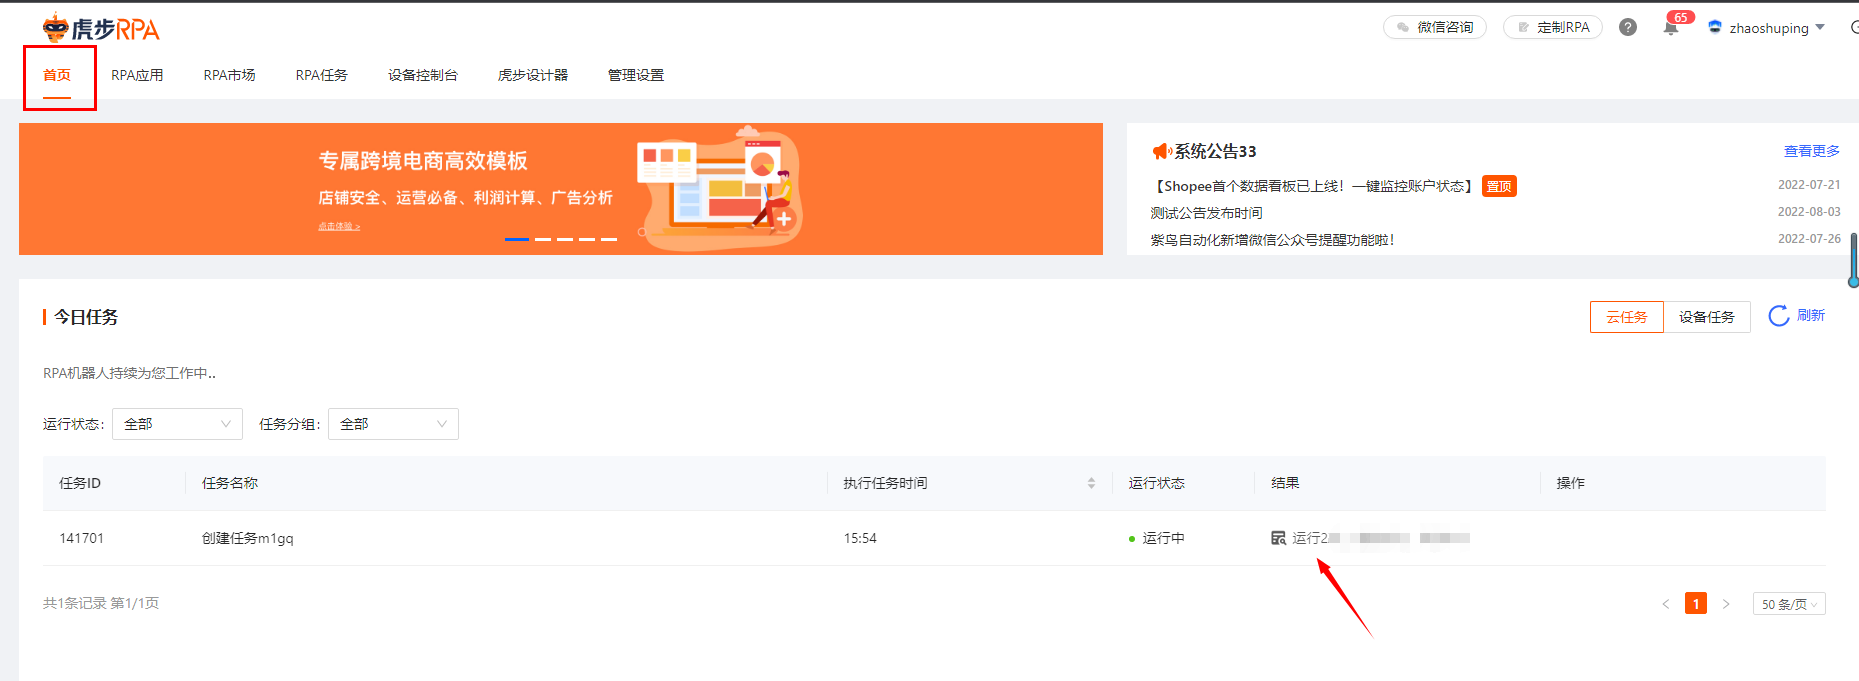Image resolution: width=1859 pixels, height=681 pixels.
Task: Sort by 执行任务时间 sort arrows
Action: coord(1091,483)
